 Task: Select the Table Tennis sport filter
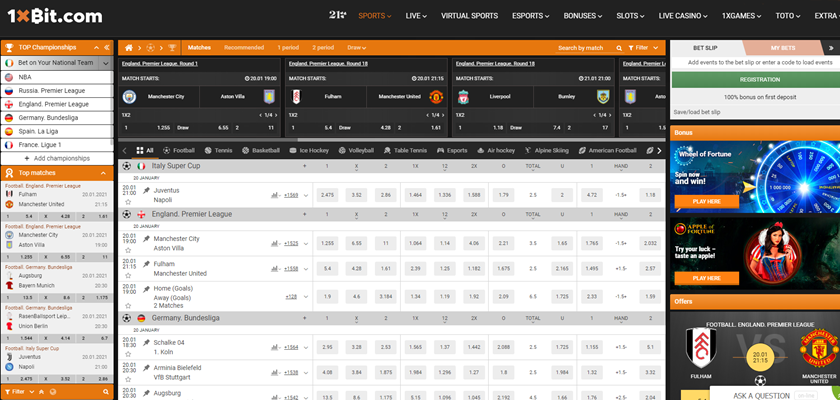click(406, 150)
